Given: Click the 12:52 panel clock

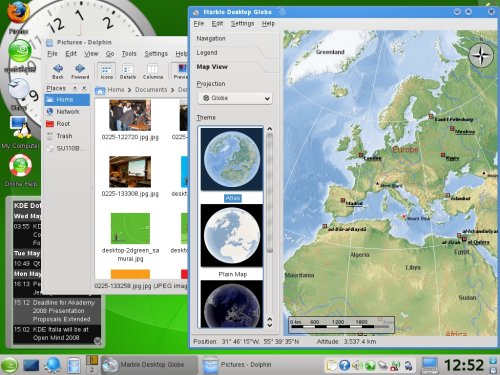Looking at the screenshot, I should coord(464,365).
